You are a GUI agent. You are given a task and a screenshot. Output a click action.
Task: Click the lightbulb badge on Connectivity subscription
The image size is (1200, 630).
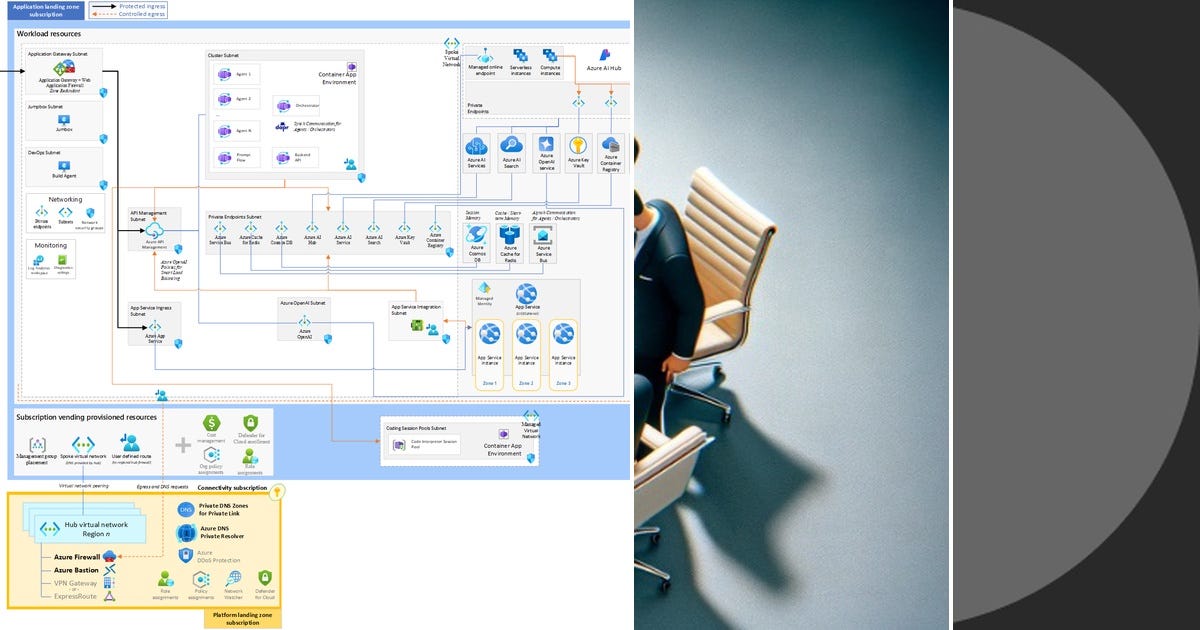point(276,493)
